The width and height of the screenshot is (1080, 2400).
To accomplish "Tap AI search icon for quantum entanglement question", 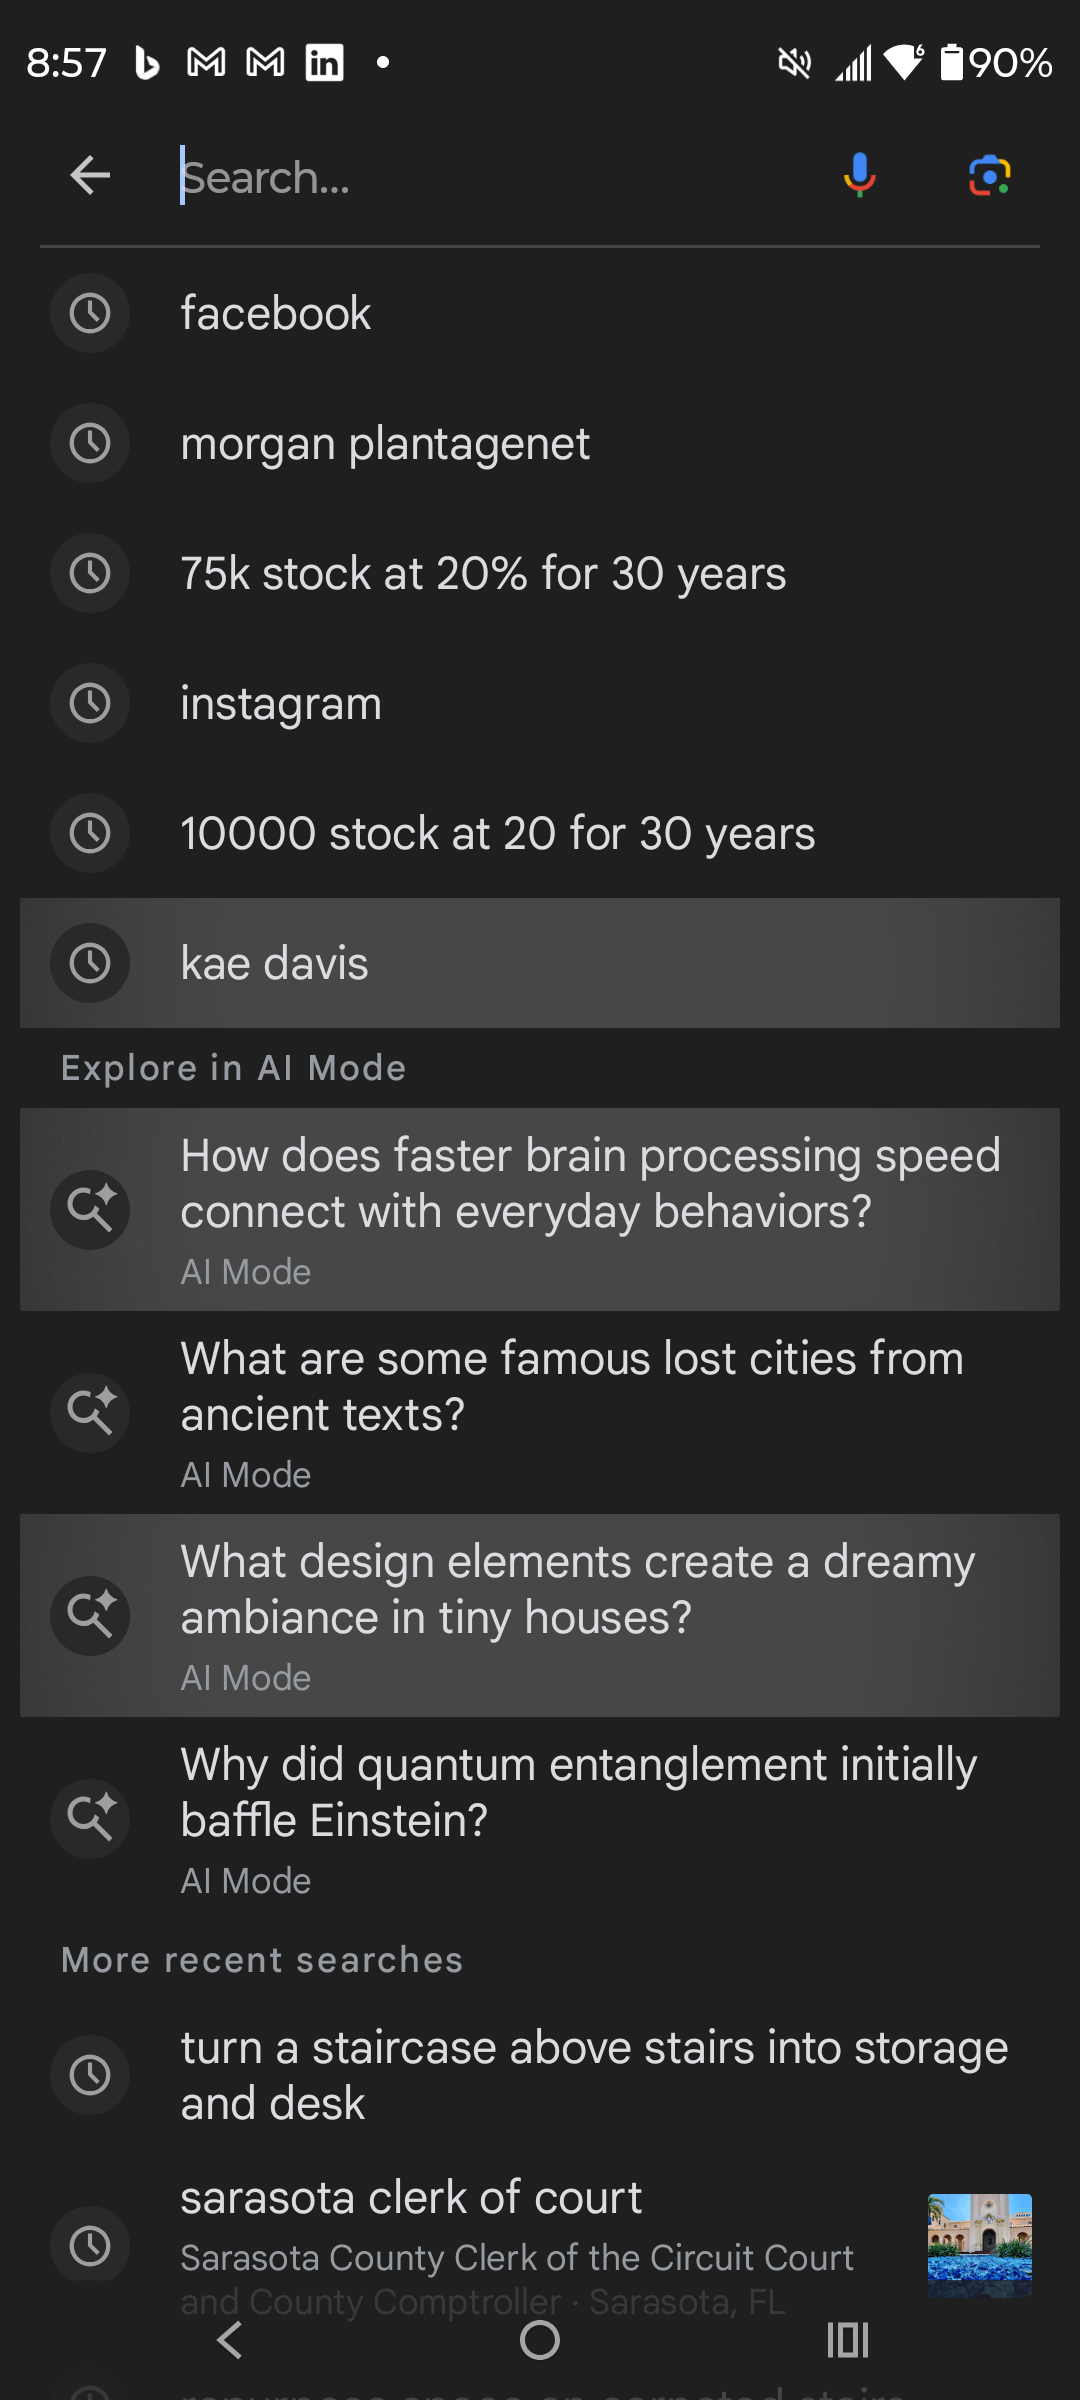I will pos(90,1818).
